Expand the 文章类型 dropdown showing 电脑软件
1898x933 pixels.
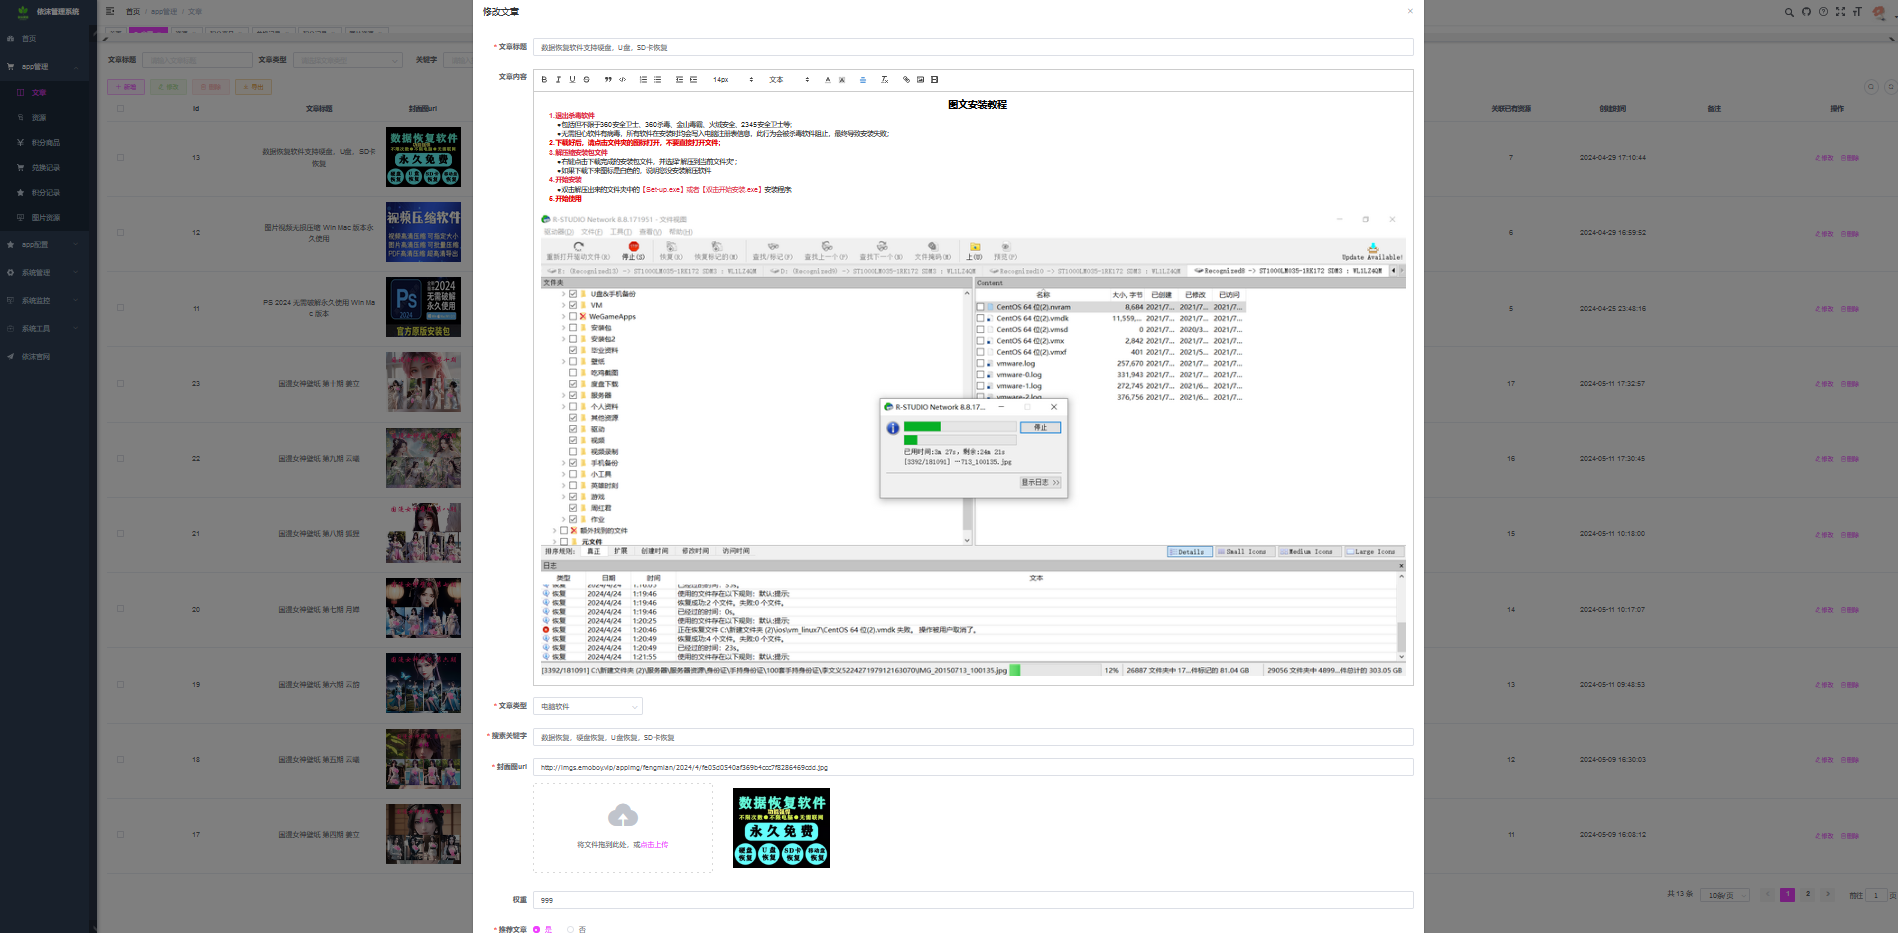coord(587,707)
